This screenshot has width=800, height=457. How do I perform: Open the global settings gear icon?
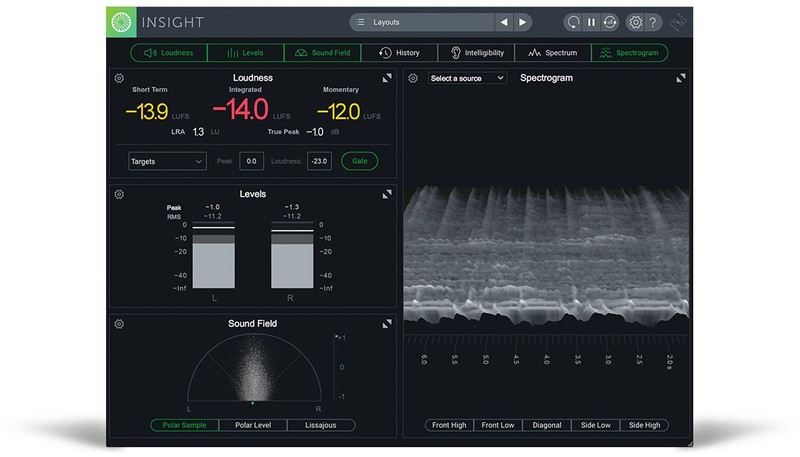click(635, 21)
